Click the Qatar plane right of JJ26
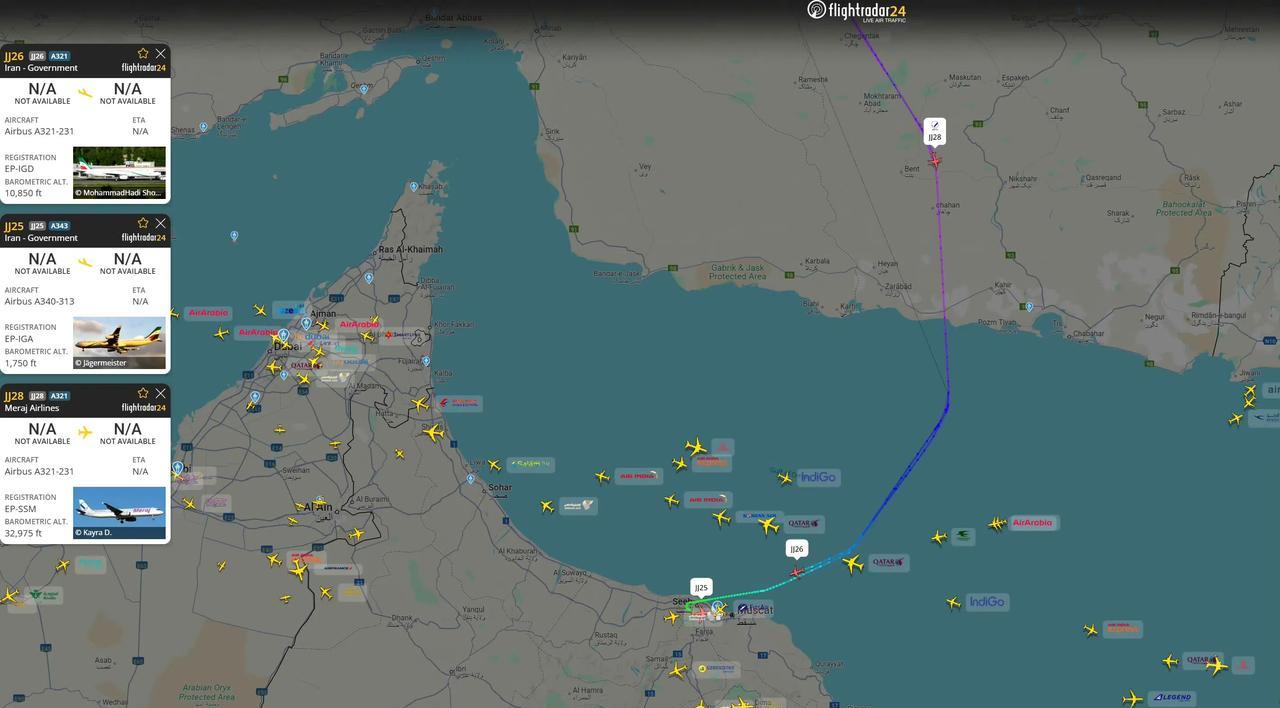The height and width of the screenshot is (708, 1280). pyautogui.click(x=853, y=564)
